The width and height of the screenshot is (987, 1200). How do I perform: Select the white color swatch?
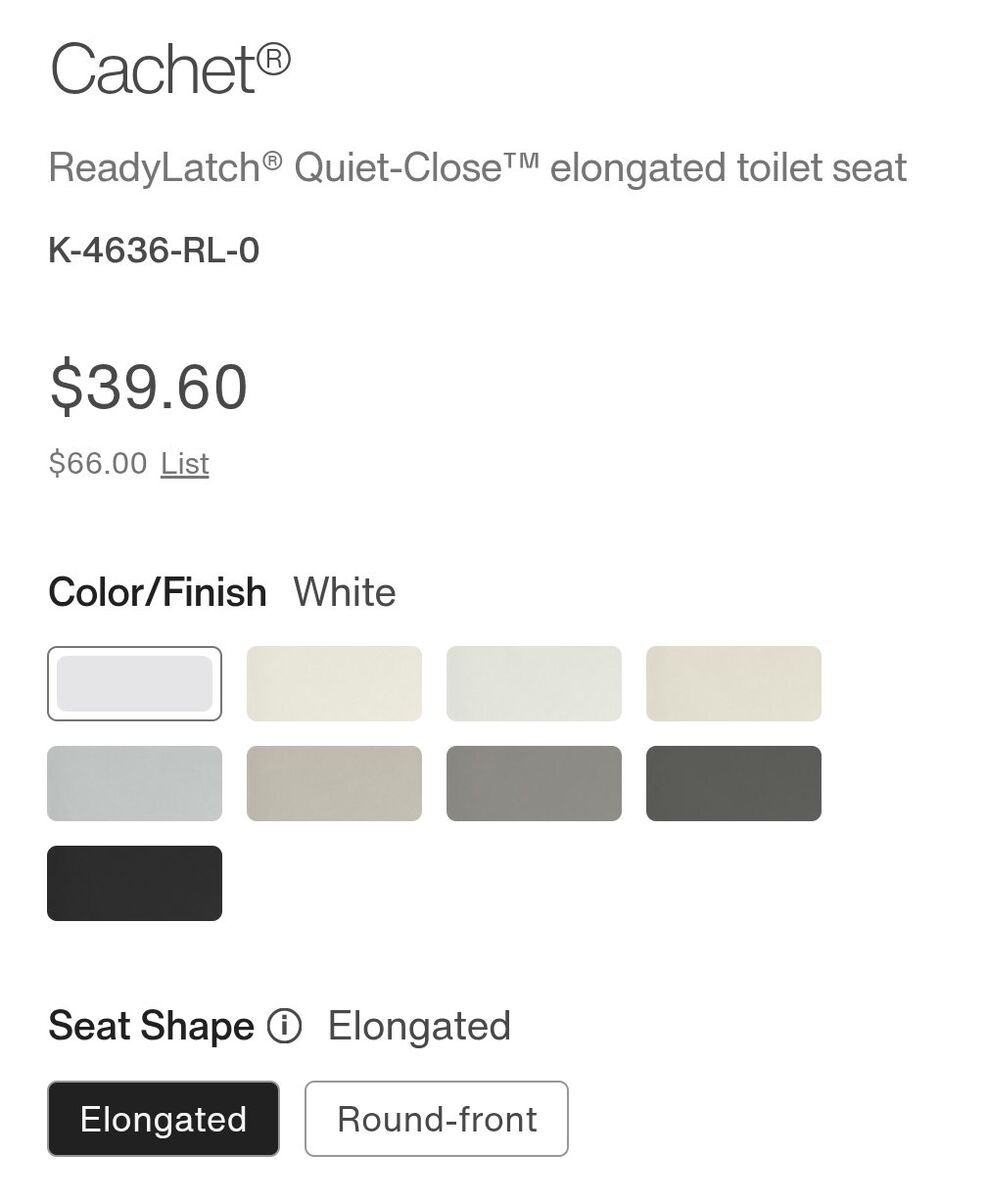[x=134, y=684]
